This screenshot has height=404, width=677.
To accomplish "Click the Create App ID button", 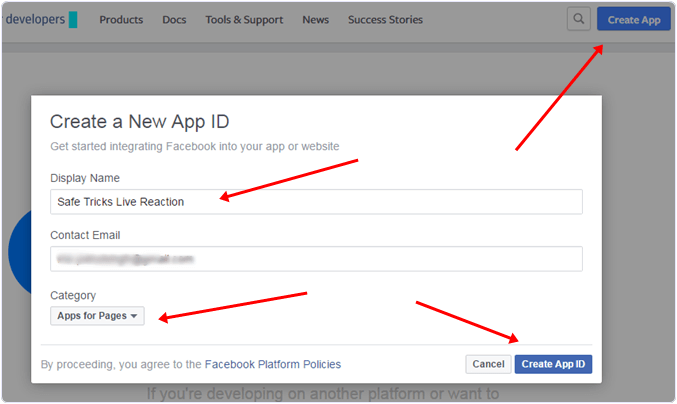I will [x=553, y=364].
